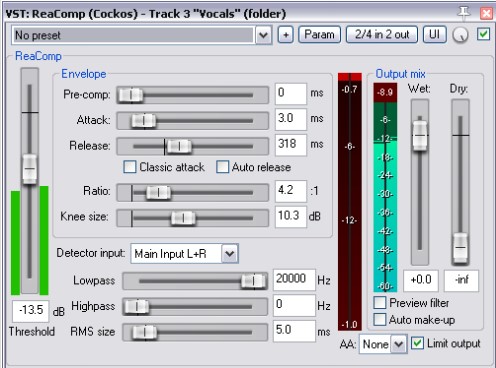This screenshot has width=496, height=368.
Task: Uncheck Limit output option
Action: (417, 343)
